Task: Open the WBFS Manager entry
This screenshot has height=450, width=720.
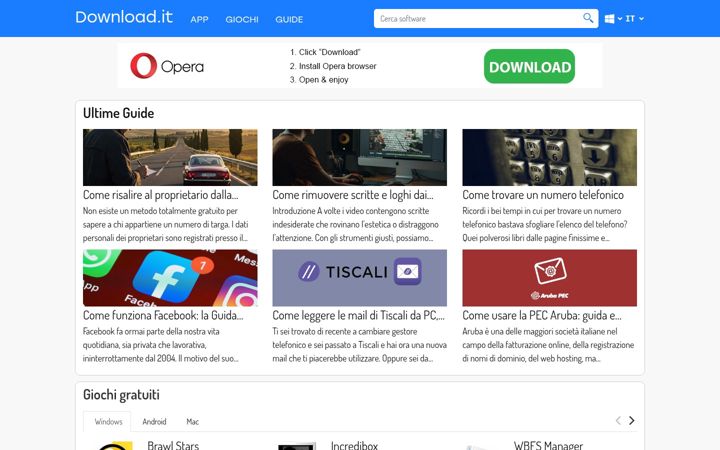Action: 548,445
